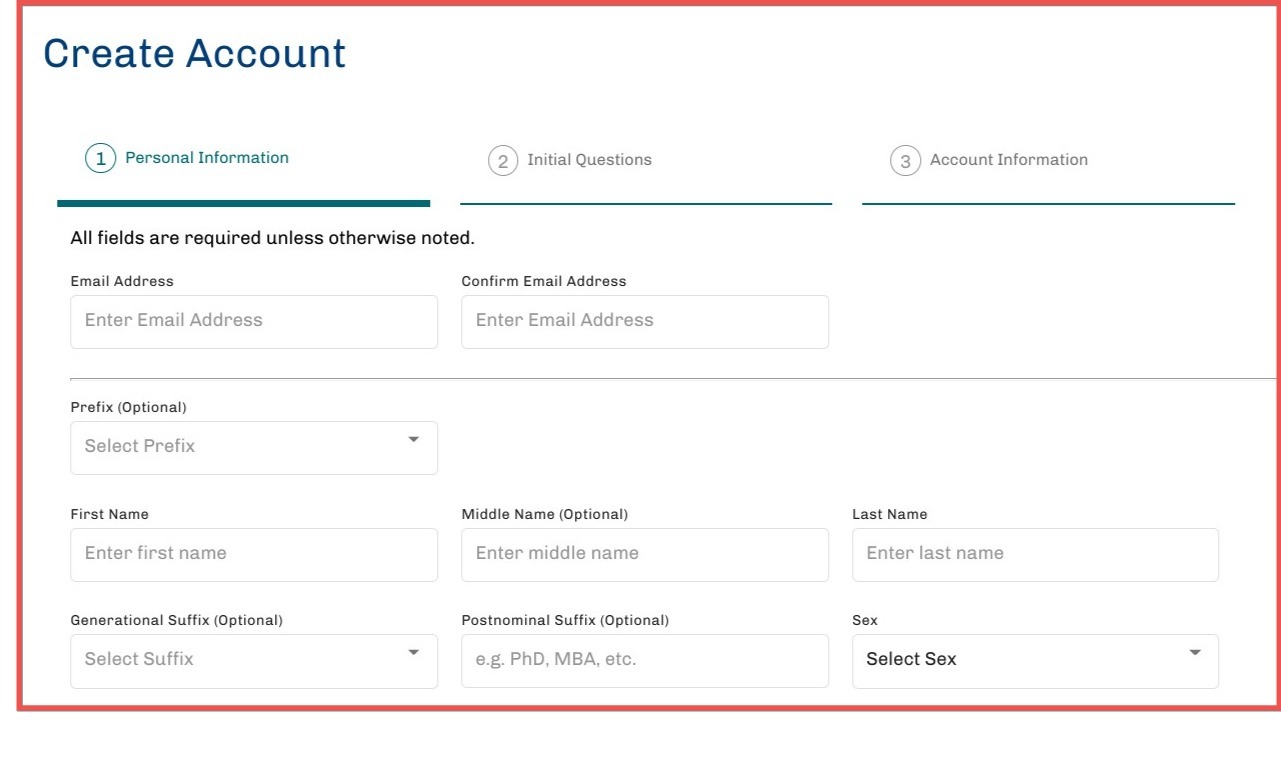This screenshot has height=780, width=1281.
Task: Click the Prefix dropdown arrow
Action: (x=414, y=440)
